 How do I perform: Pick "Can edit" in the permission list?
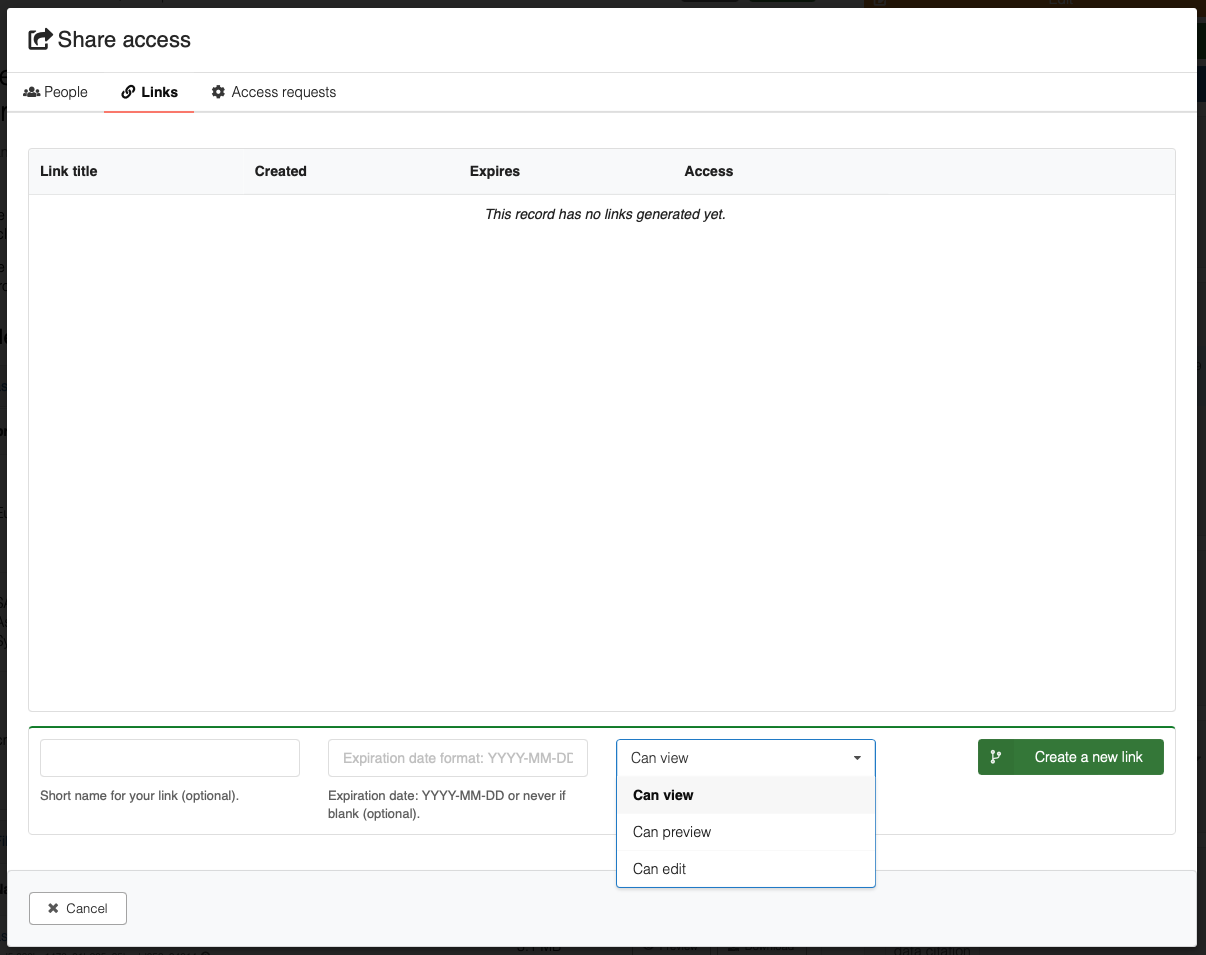pos(660,869)
